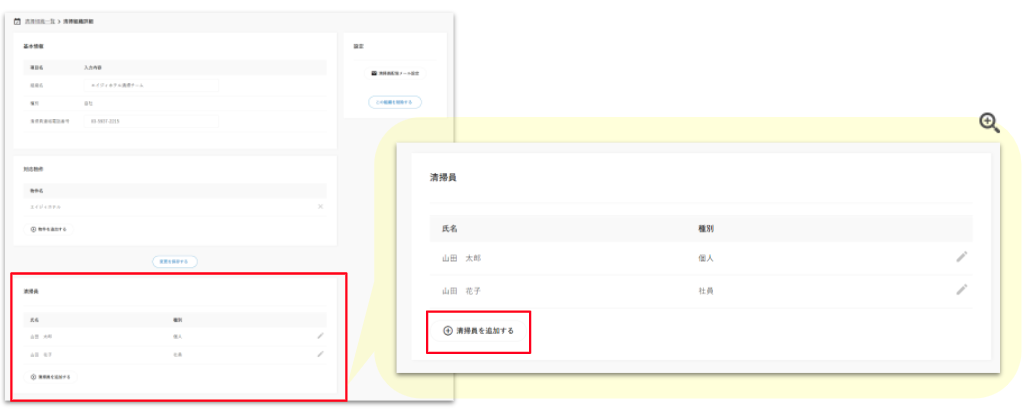Click edit pencil for 山田 花子 in enlarged panel
The image size is (1027, 414).
coord(961,290)
